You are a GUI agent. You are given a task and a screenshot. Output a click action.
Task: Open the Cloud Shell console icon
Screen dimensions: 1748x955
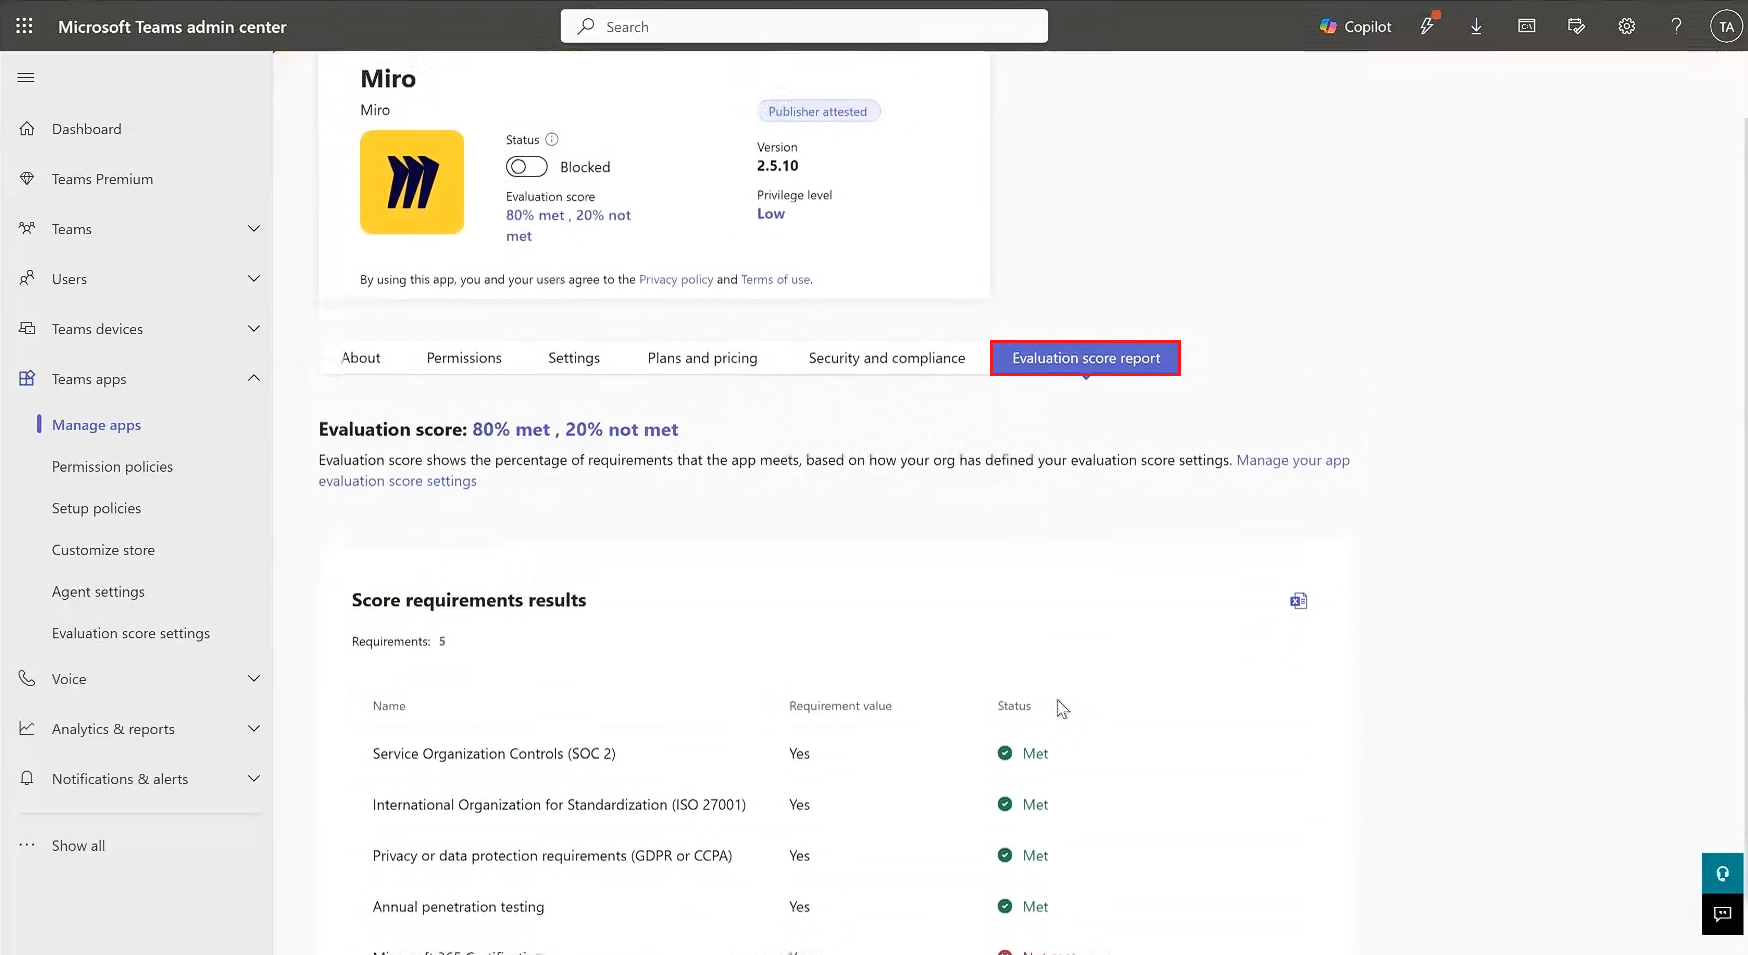tap(1527, 26)
